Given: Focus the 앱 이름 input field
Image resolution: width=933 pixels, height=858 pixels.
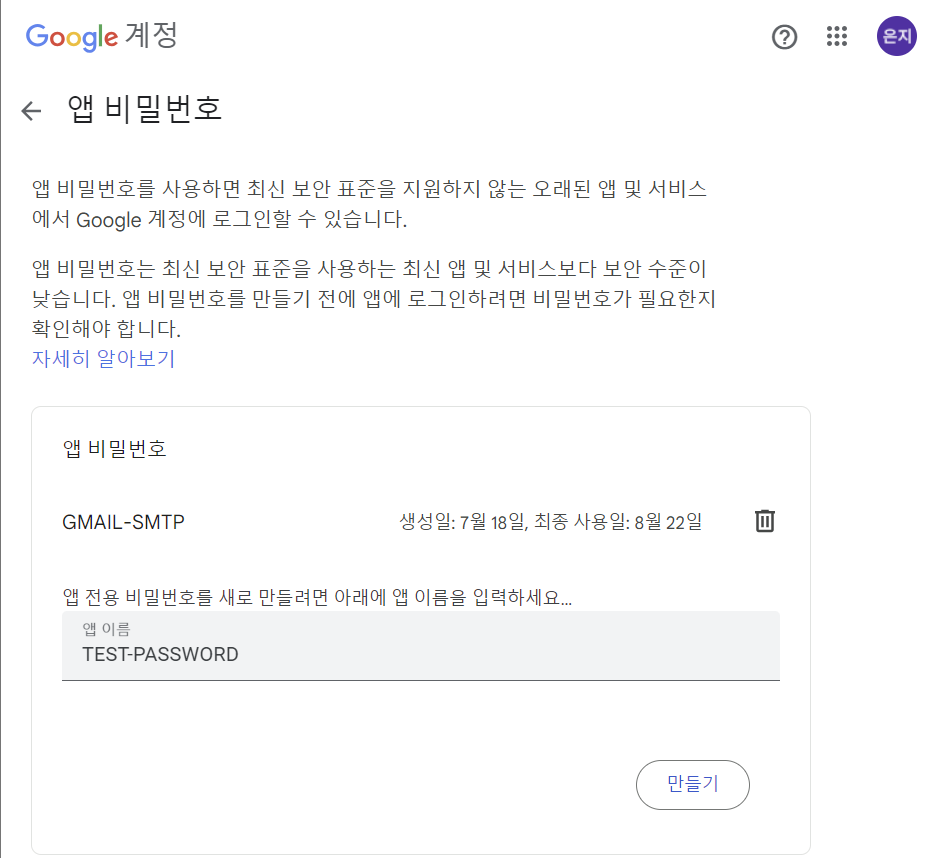Looking at the screenshot, I should pyautogui.click(x=421, y=646).
